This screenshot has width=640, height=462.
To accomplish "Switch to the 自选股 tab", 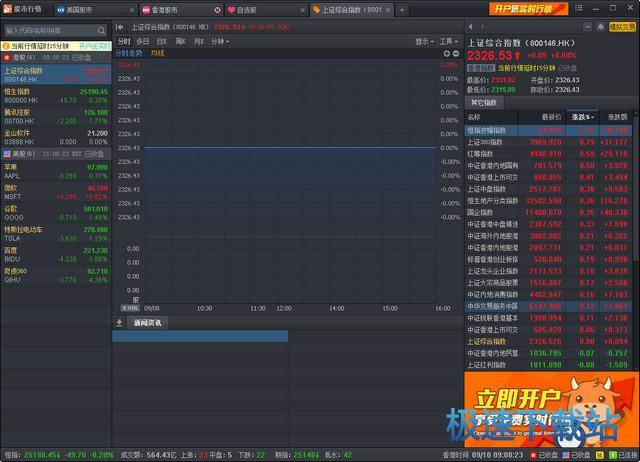I will tap(267, 10).
